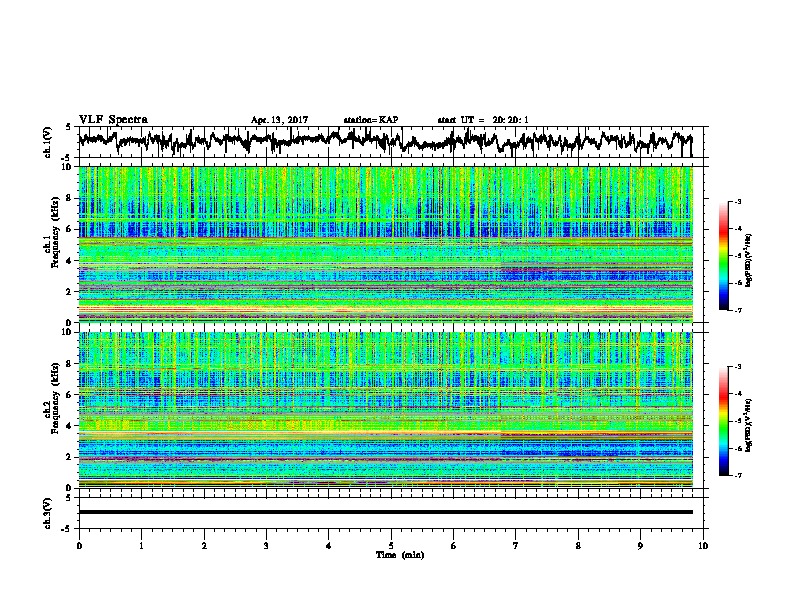Click time axis tick label "6"
792x612 pixels.
tap(454, 546)
